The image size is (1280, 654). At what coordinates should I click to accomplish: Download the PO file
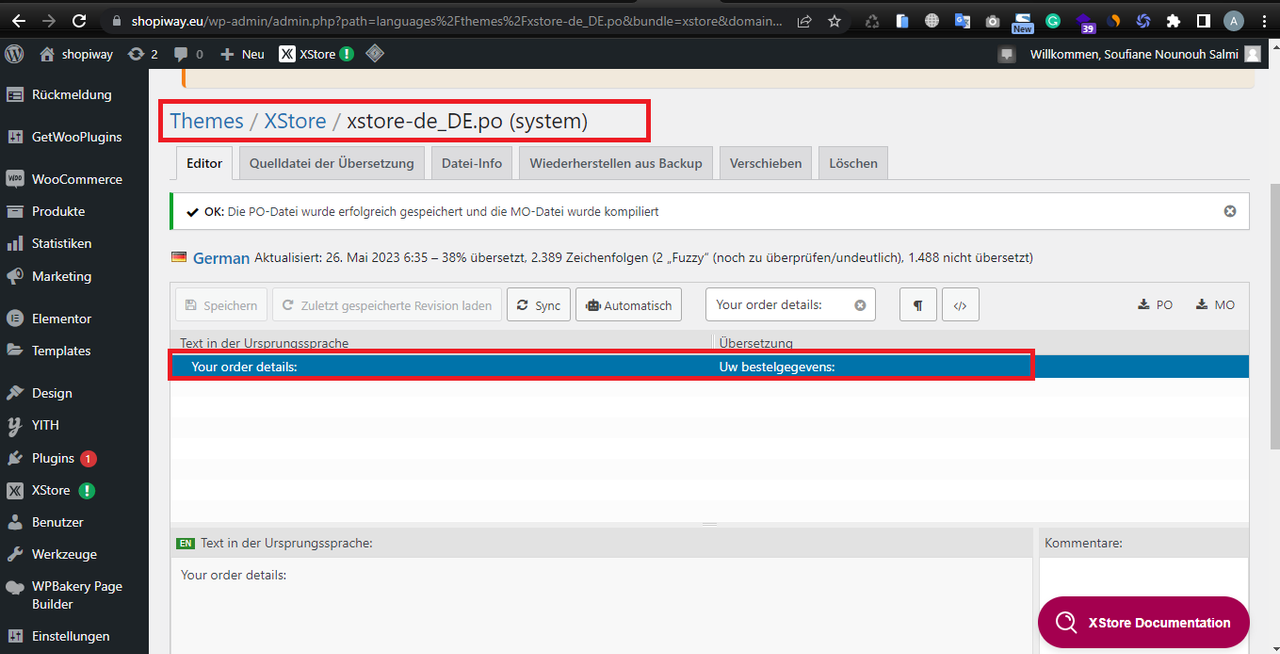click(1155, 305)
